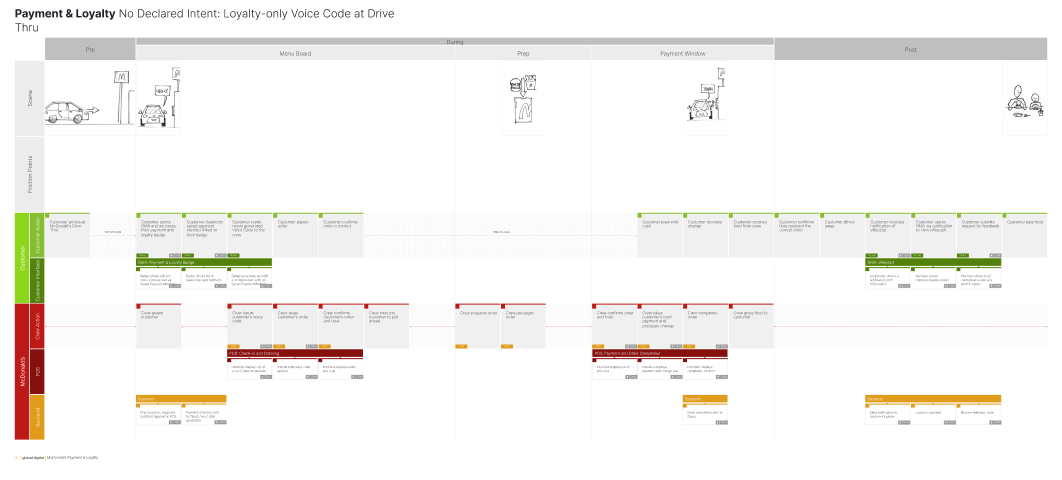The width and height of the screenshot is (1062, 480).
Task: Select 'Customer arrives at McDonald's Drive Thru' card
Action: pos(67,235)
